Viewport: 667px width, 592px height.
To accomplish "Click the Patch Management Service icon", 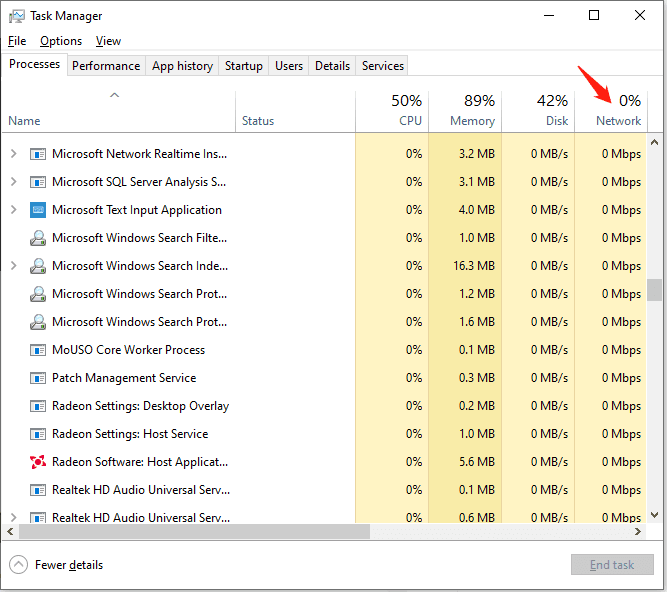I will (x=38, y=378).
